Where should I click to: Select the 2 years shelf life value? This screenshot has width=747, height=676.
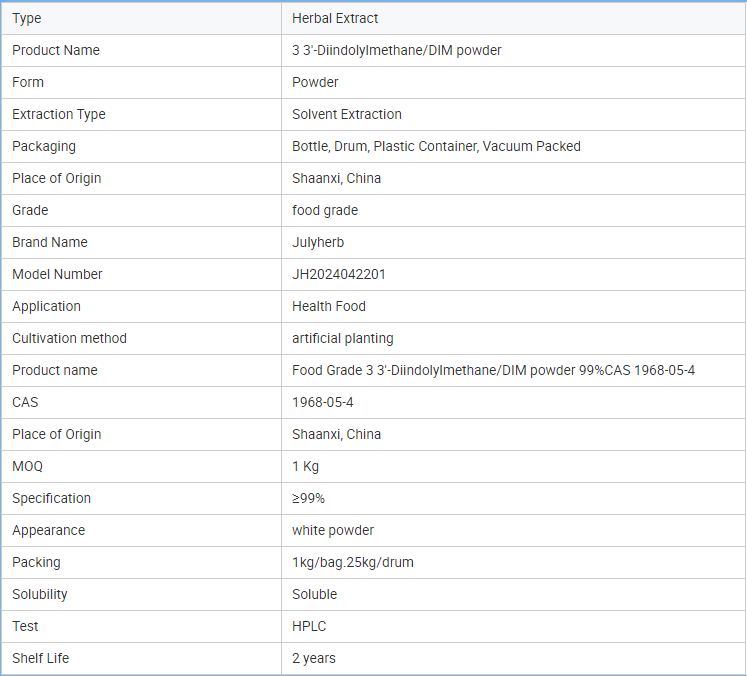tap(313, 658)
